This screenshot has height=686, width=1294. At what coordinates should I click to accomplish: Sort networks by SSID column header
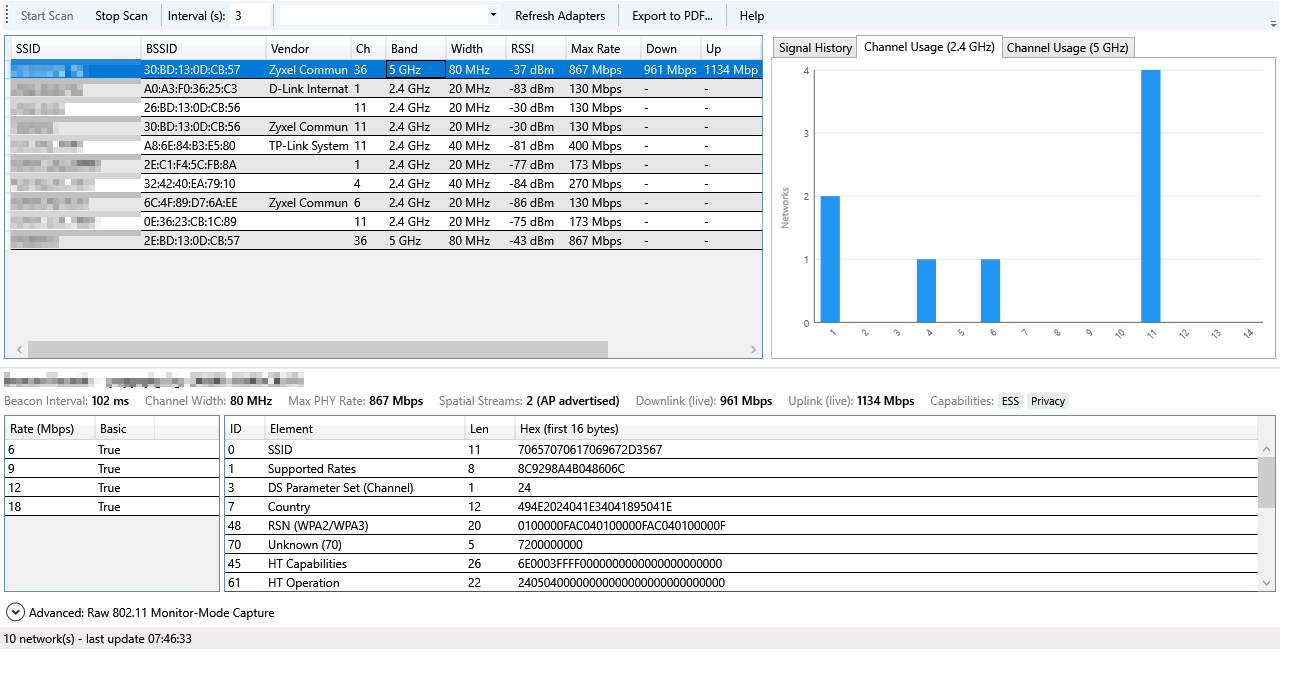tap(75, 48)
